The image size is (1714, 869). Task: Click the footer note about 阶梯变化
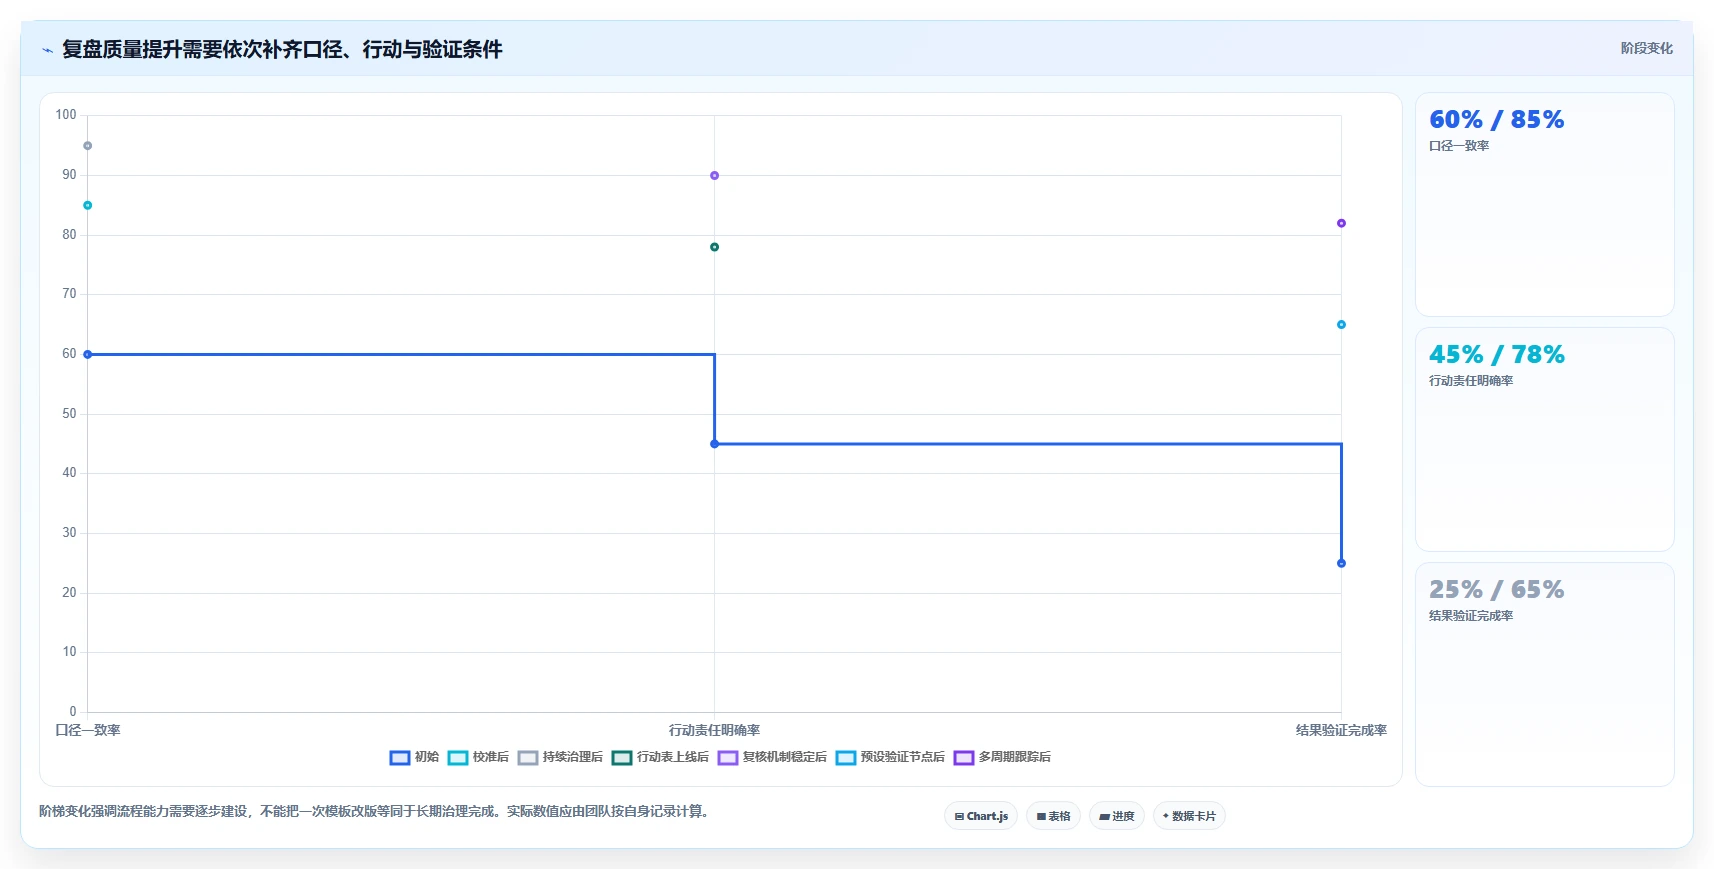pyautogui.click(x=376, y=811)
